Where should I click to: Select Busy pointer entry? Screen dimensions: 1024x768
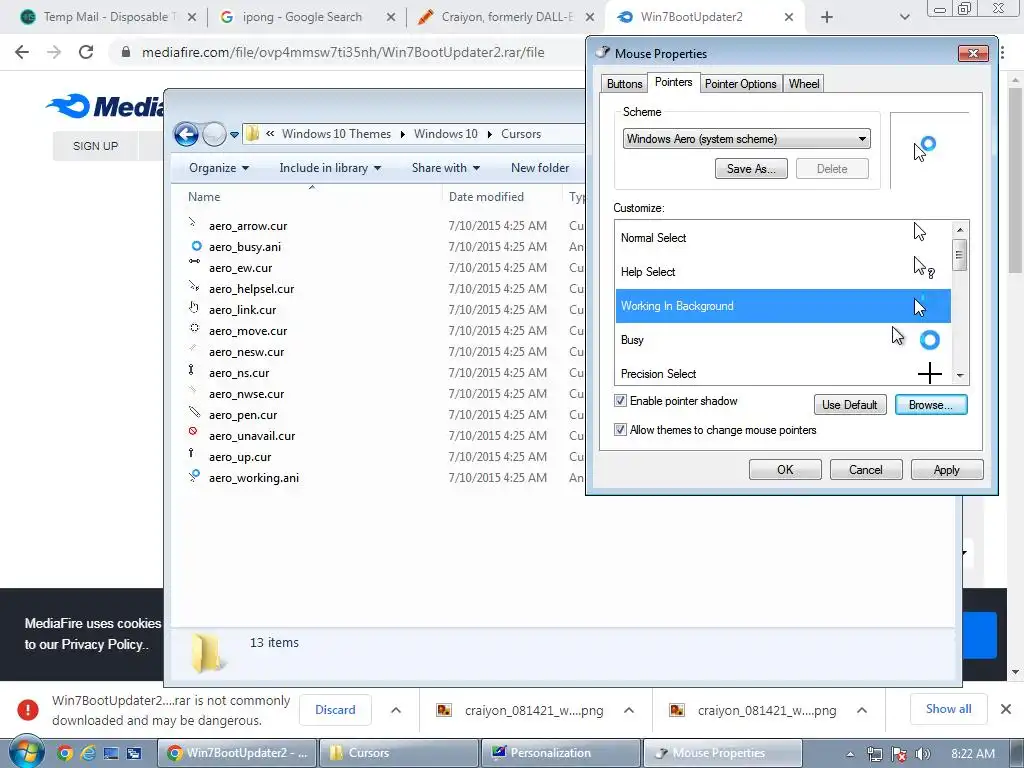[782, 340]
